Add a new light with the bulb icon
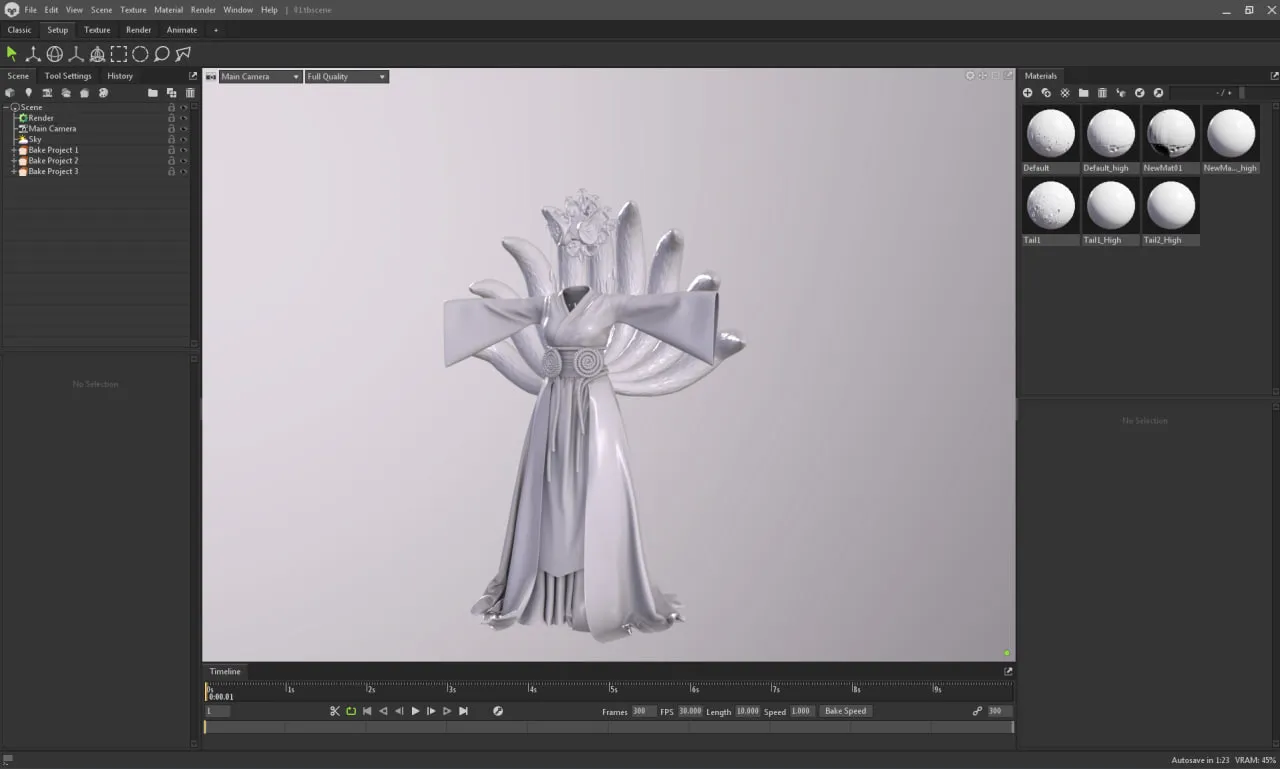The width and height of the screenshot is (1280, 769). click(28, 93)
